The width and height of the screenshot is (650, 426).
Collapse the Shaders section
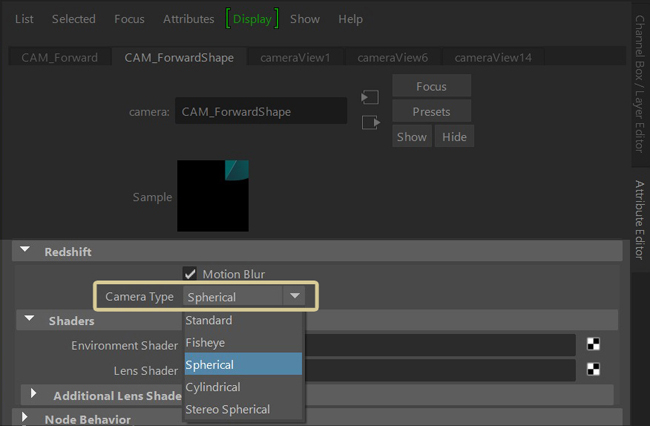coord(29,321)
